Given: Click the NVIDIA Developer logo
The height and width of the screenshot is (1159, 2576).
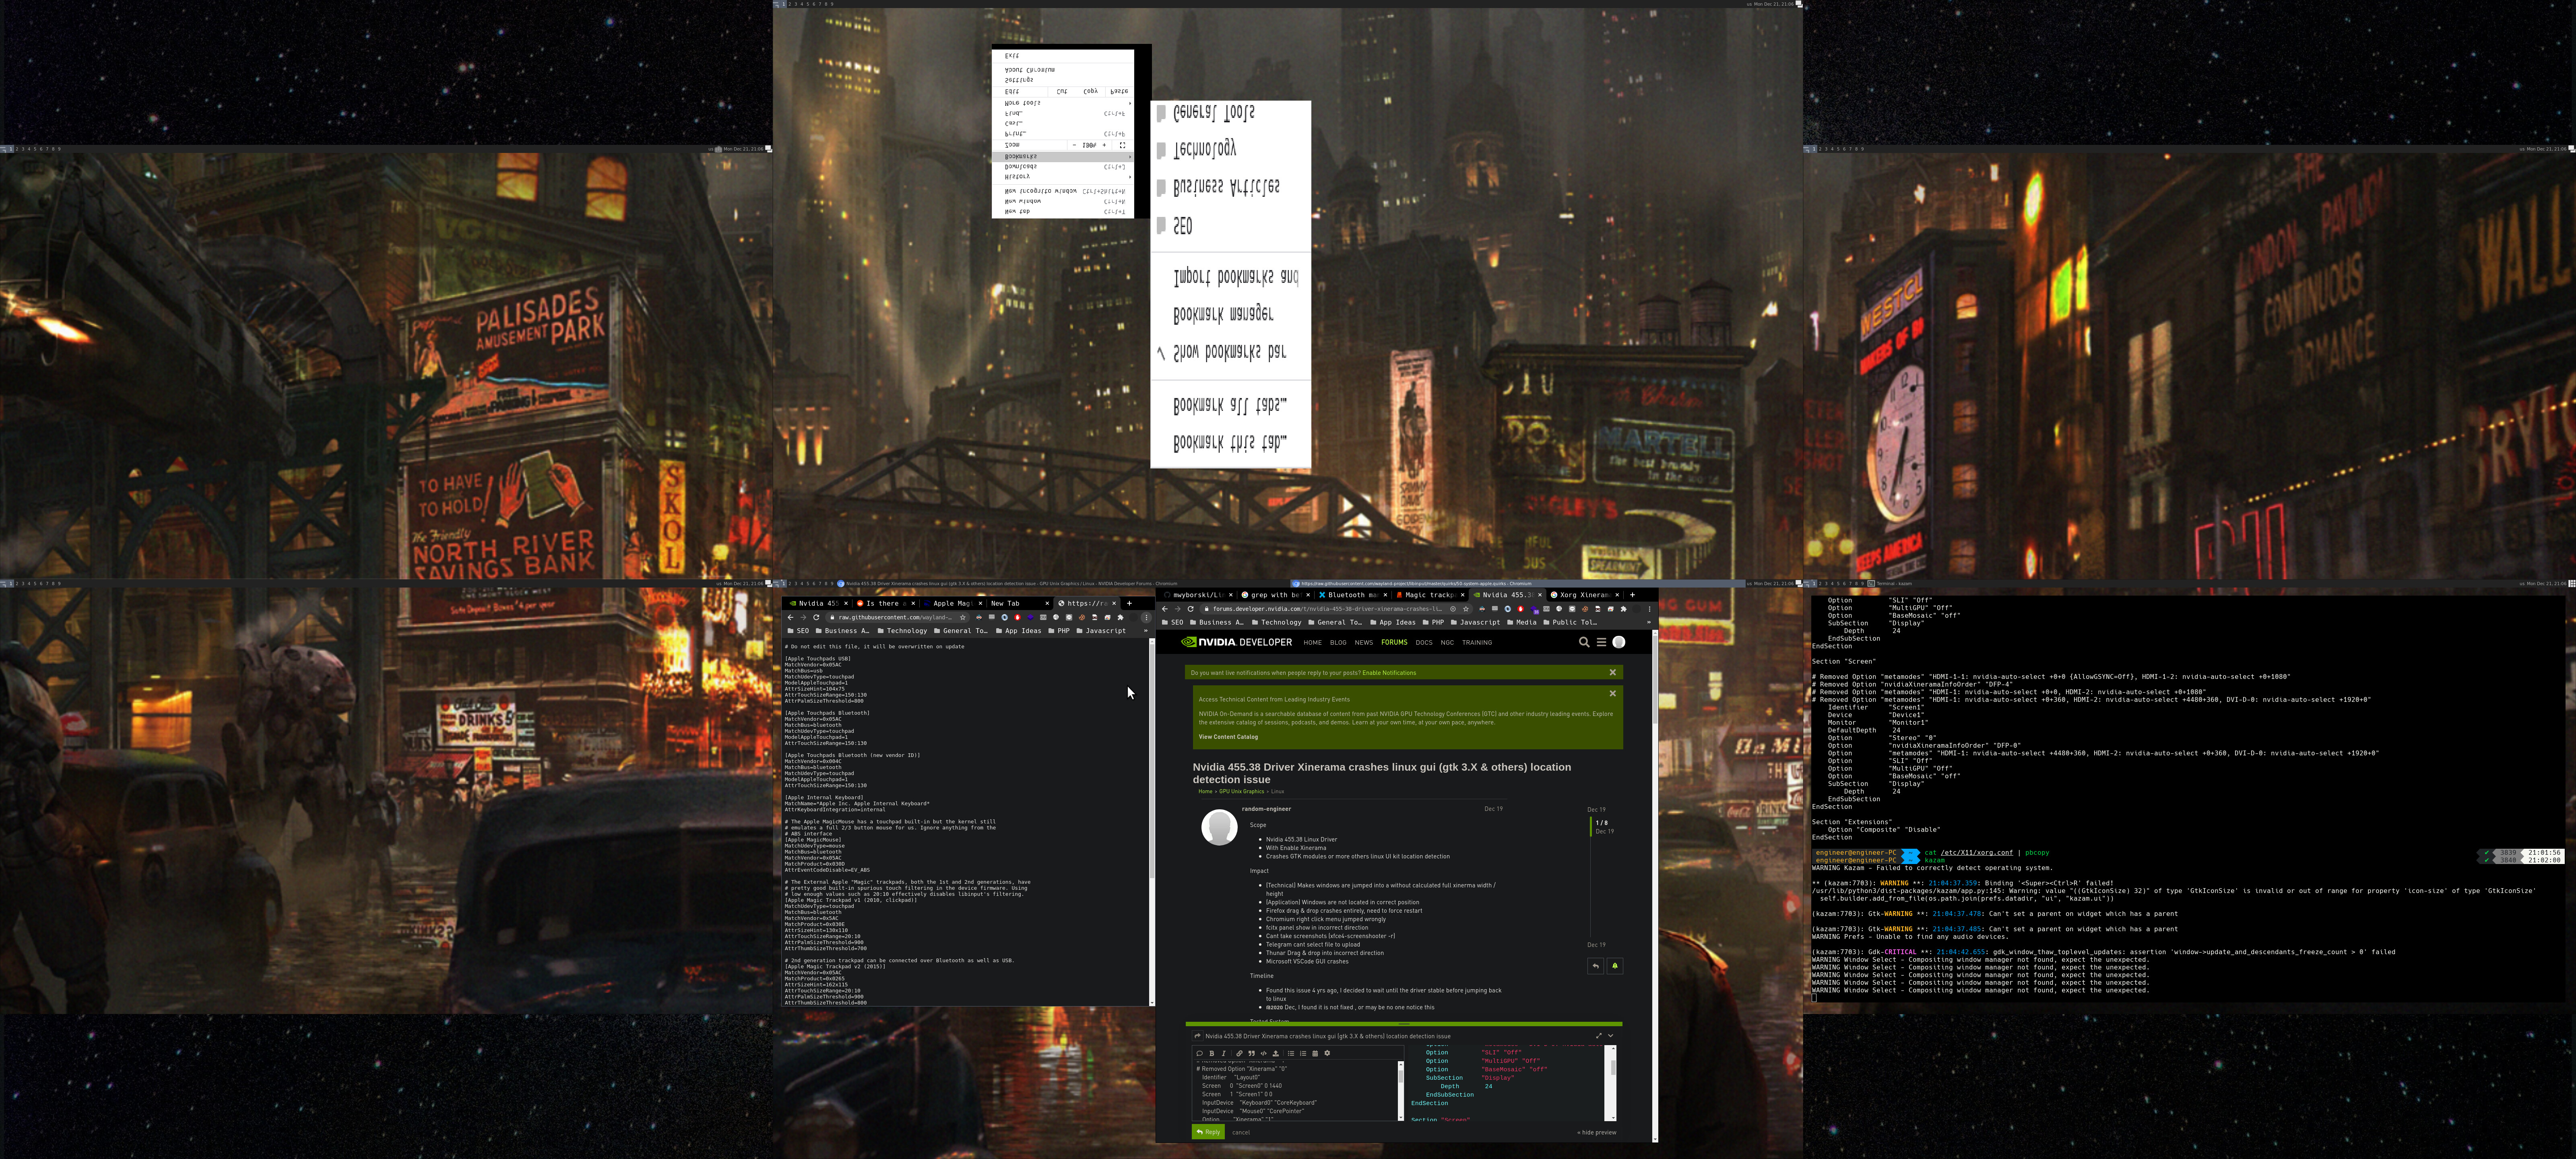Looking at the screenshot, I should 1237,642.
